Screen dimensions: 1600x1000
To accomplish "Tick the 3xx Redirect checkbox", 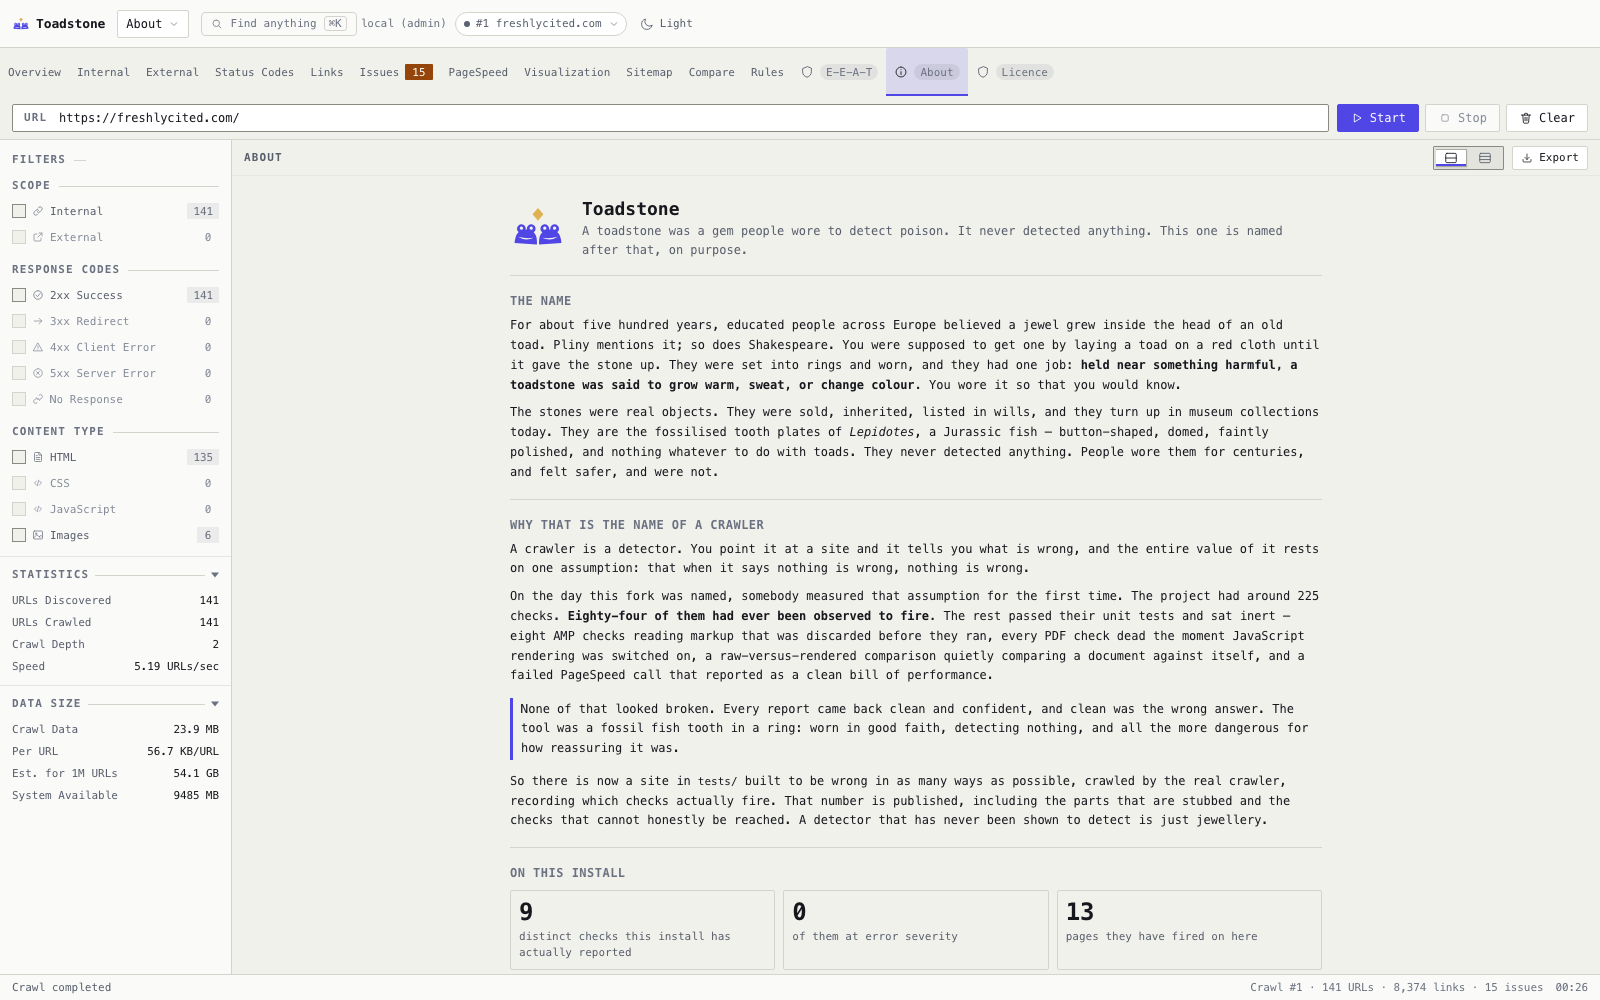I will pyautogui.click(x=19, y=321).
